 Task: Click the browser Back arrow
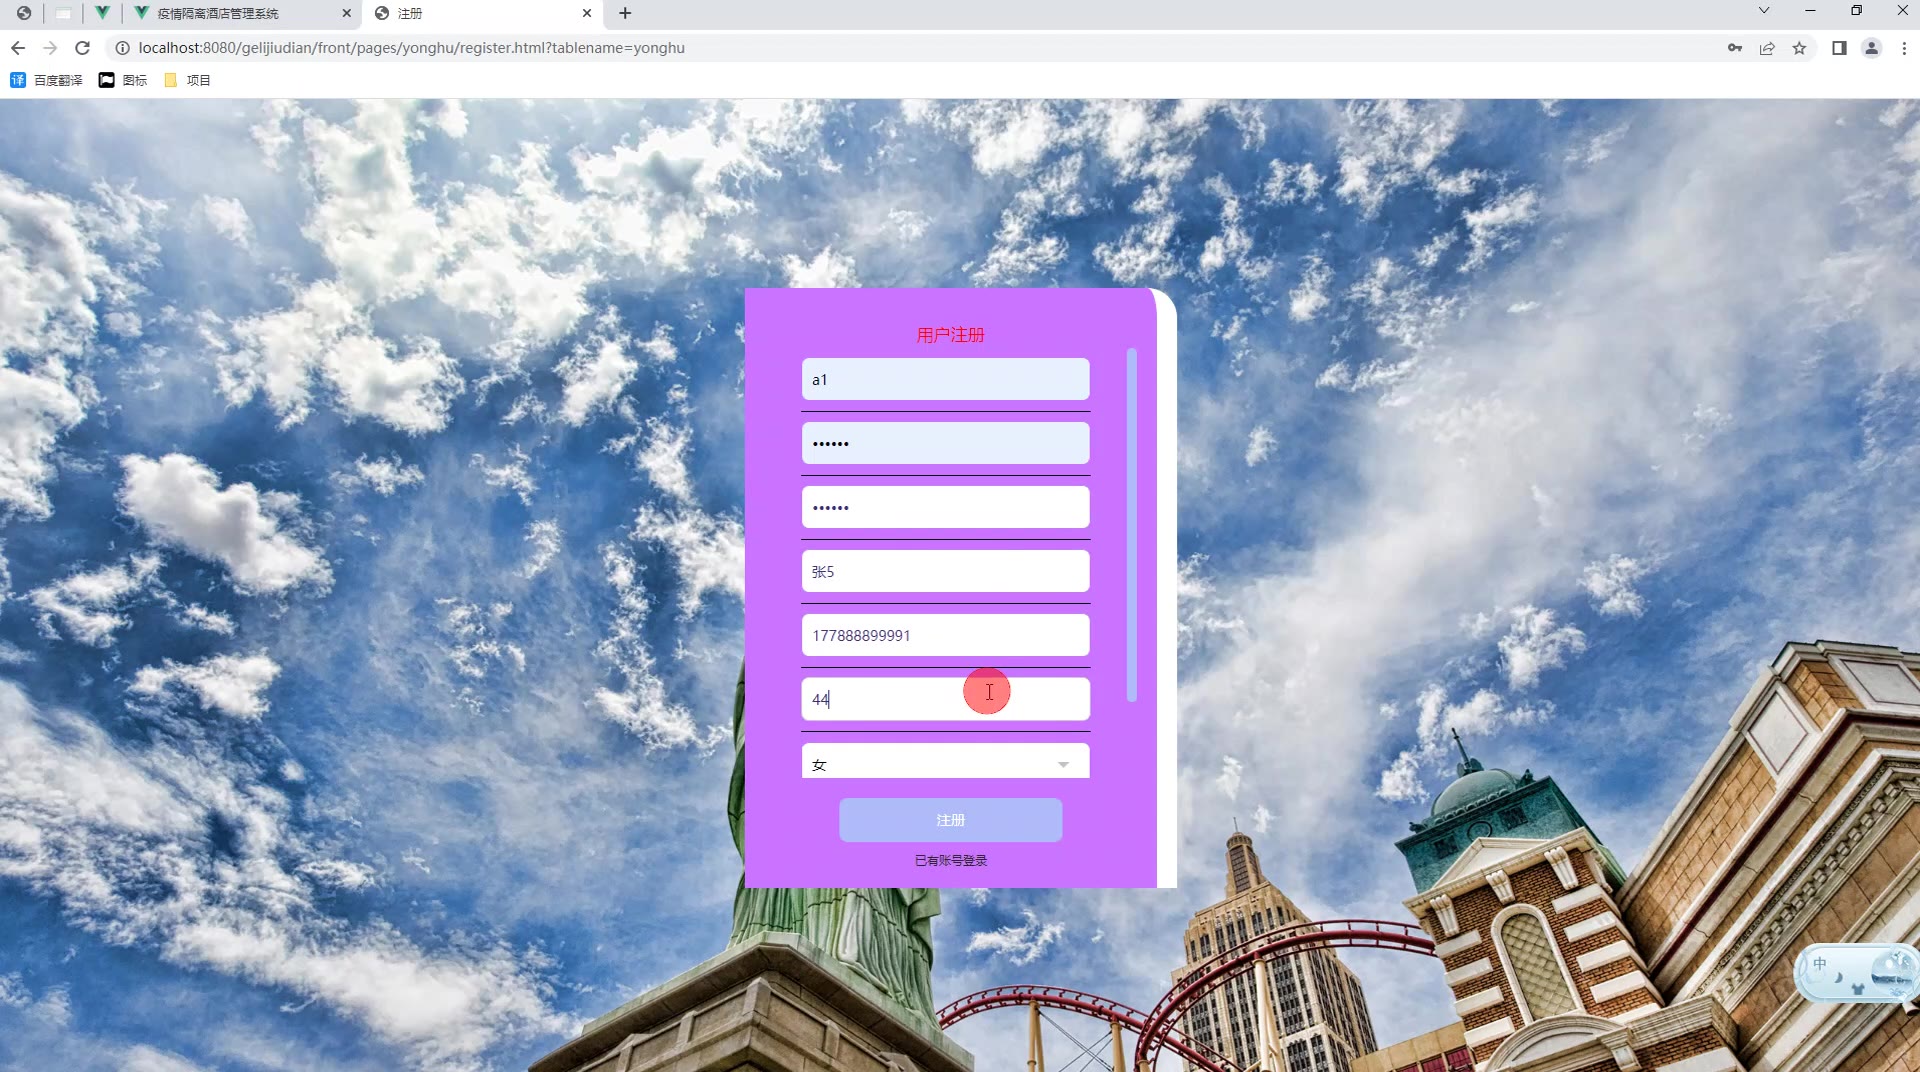tap(18, 48)
